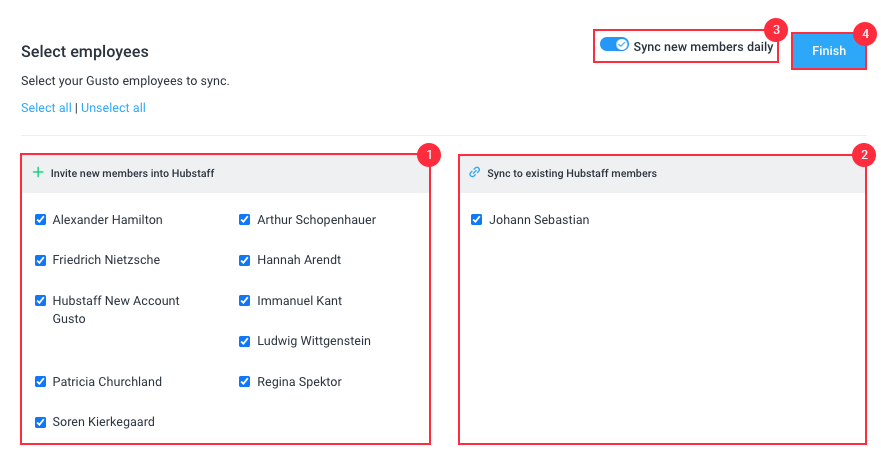Uncheck Hannah Arendt checkbox
This screenshot has width=881, height=461.
click(x=244, y=260)
